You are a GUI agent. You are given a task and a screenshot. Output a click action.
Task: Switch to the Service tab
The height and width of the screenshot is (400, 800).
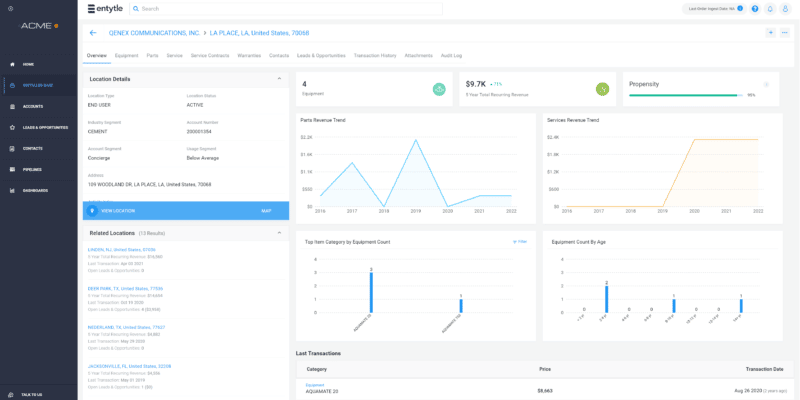tap(174, 56)
